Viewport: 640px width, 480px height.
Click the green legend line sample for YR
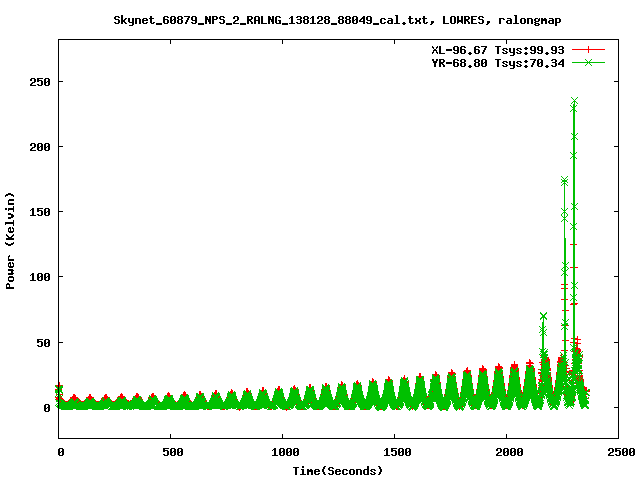[588, 62]
